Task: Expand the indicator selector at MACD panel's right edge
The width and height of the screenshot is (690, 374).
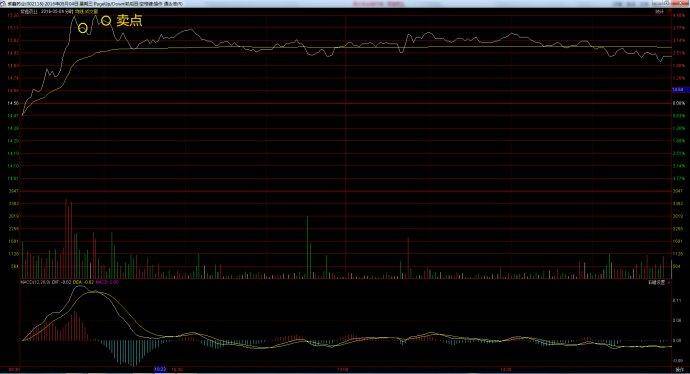Action: point(659,283)
